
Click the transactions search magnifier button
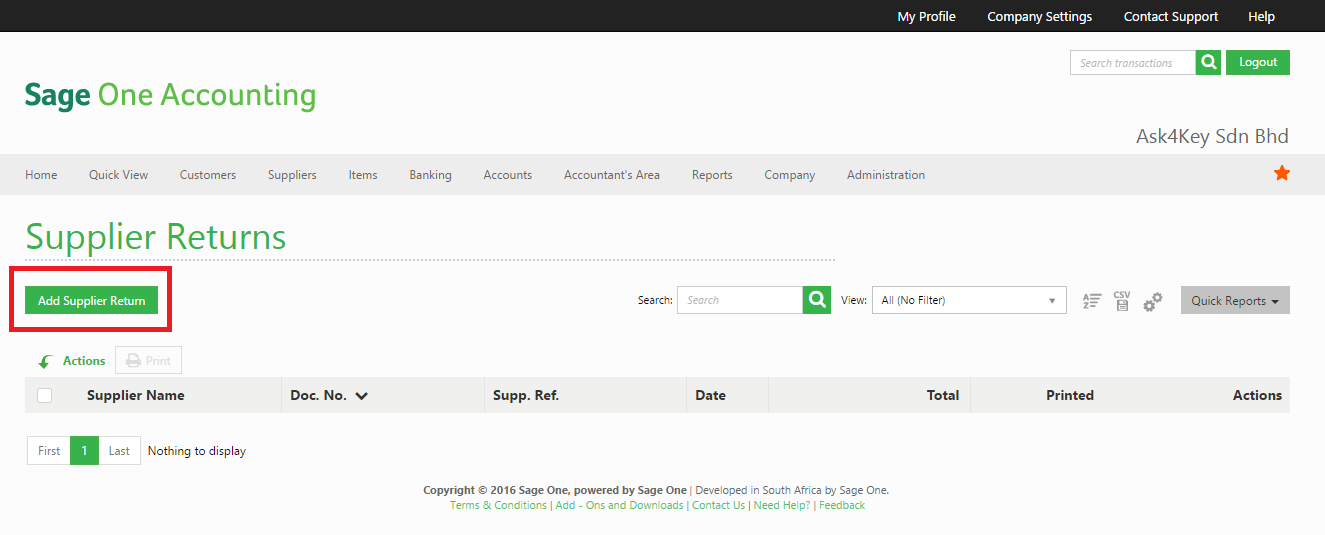1209,62
